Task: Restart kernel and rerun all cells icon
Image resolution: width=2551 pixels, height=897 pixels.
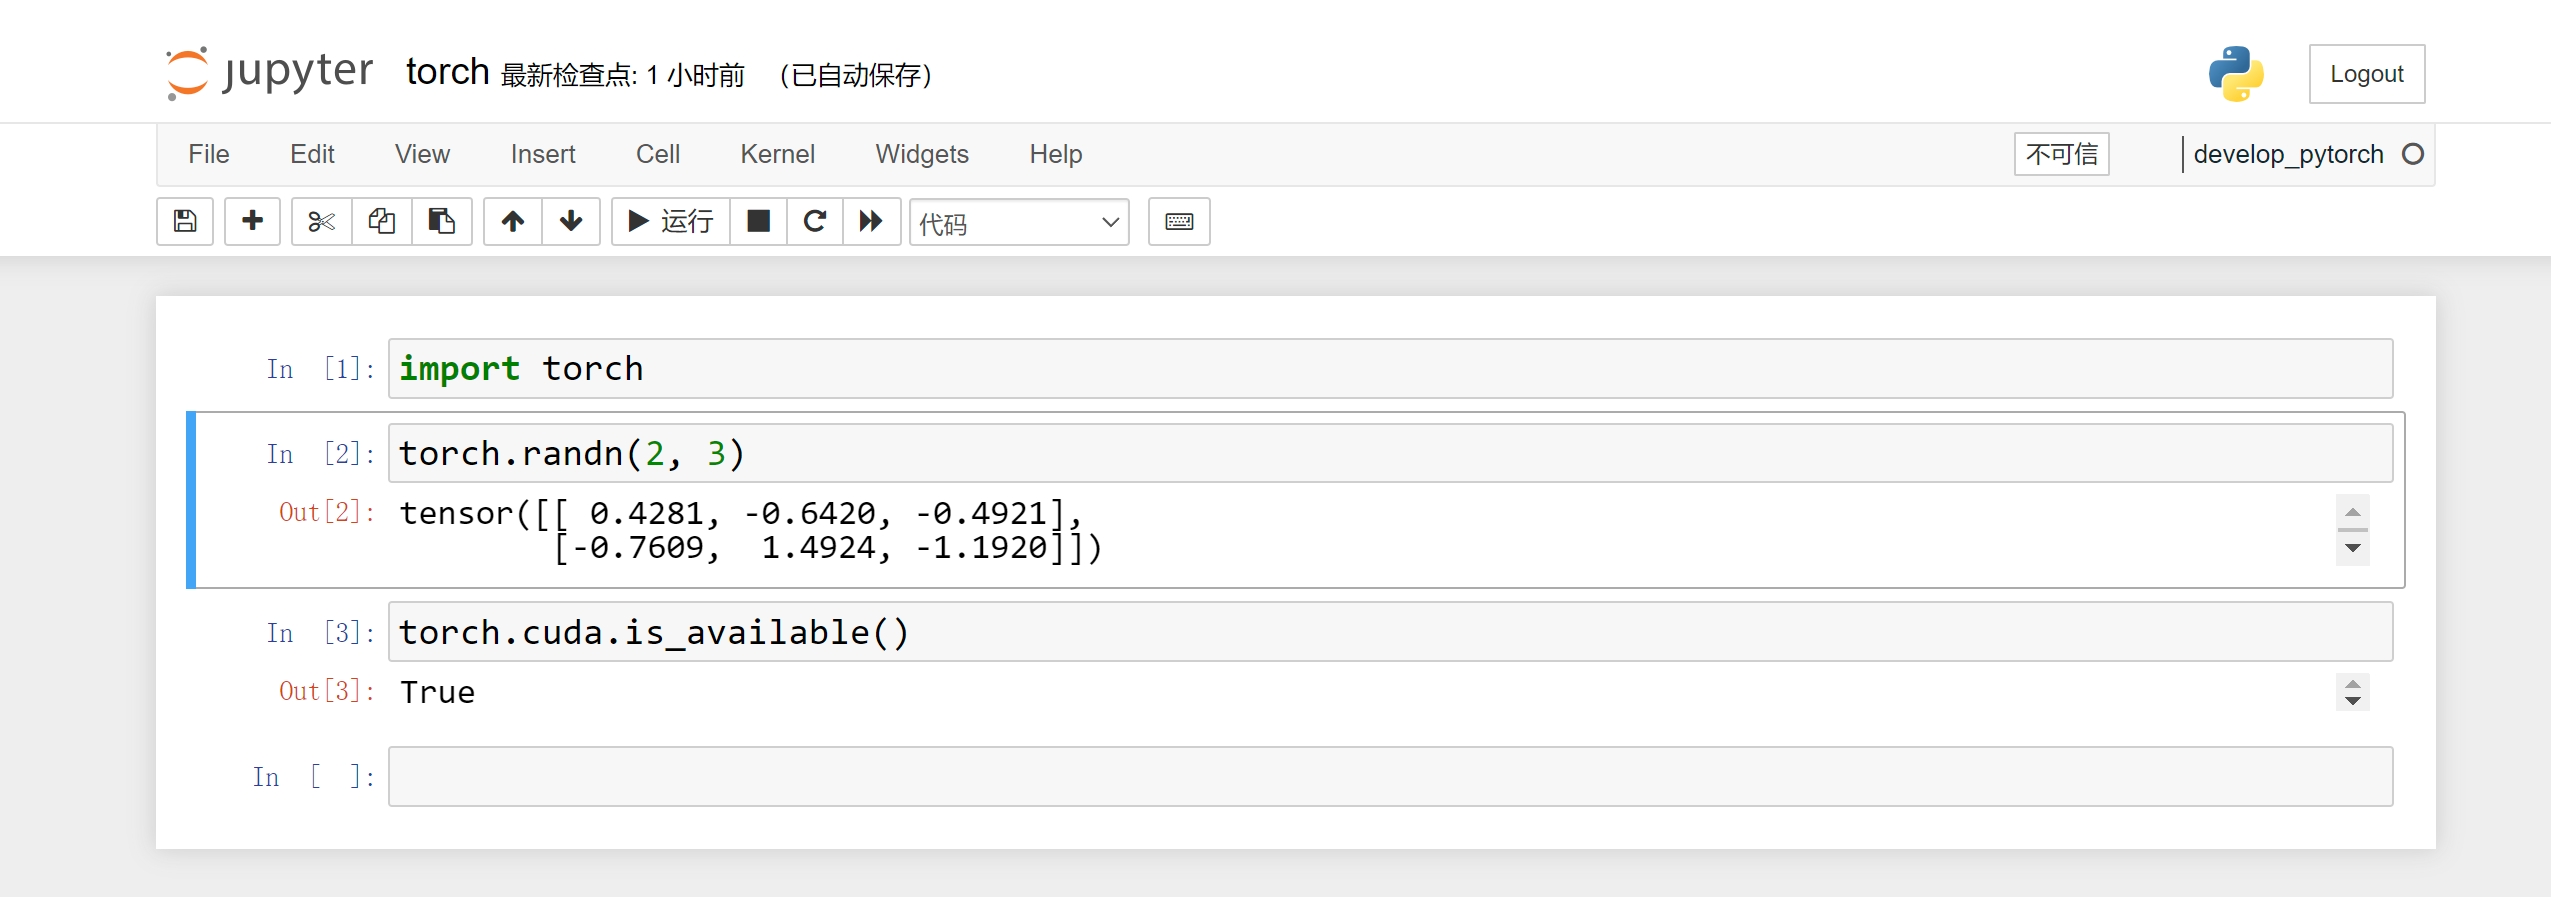Action: coord(871,221)
